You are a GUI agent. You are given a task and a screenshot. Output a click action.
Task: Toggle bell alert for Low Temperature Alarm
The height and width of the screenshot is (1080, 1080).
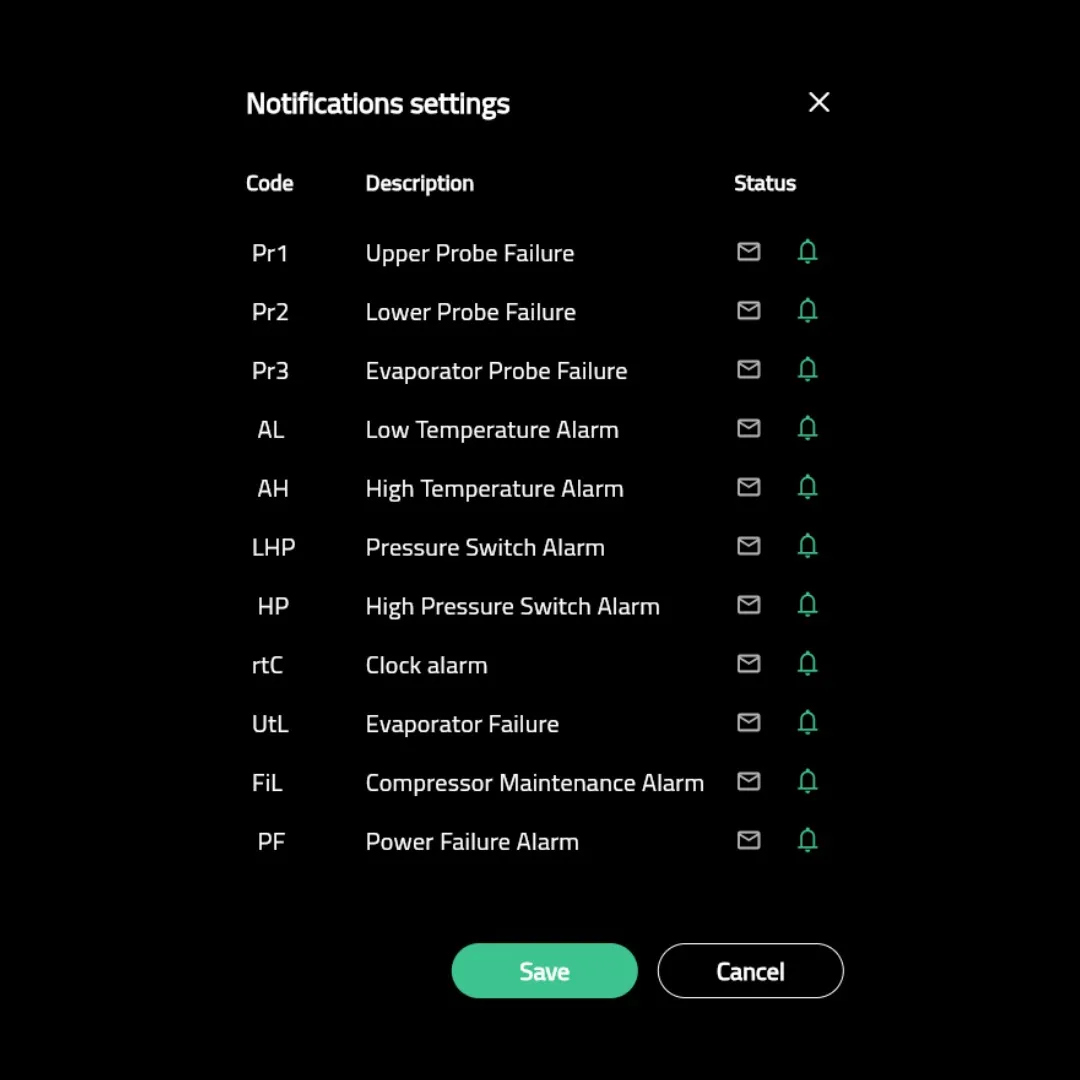coord(807,429)
